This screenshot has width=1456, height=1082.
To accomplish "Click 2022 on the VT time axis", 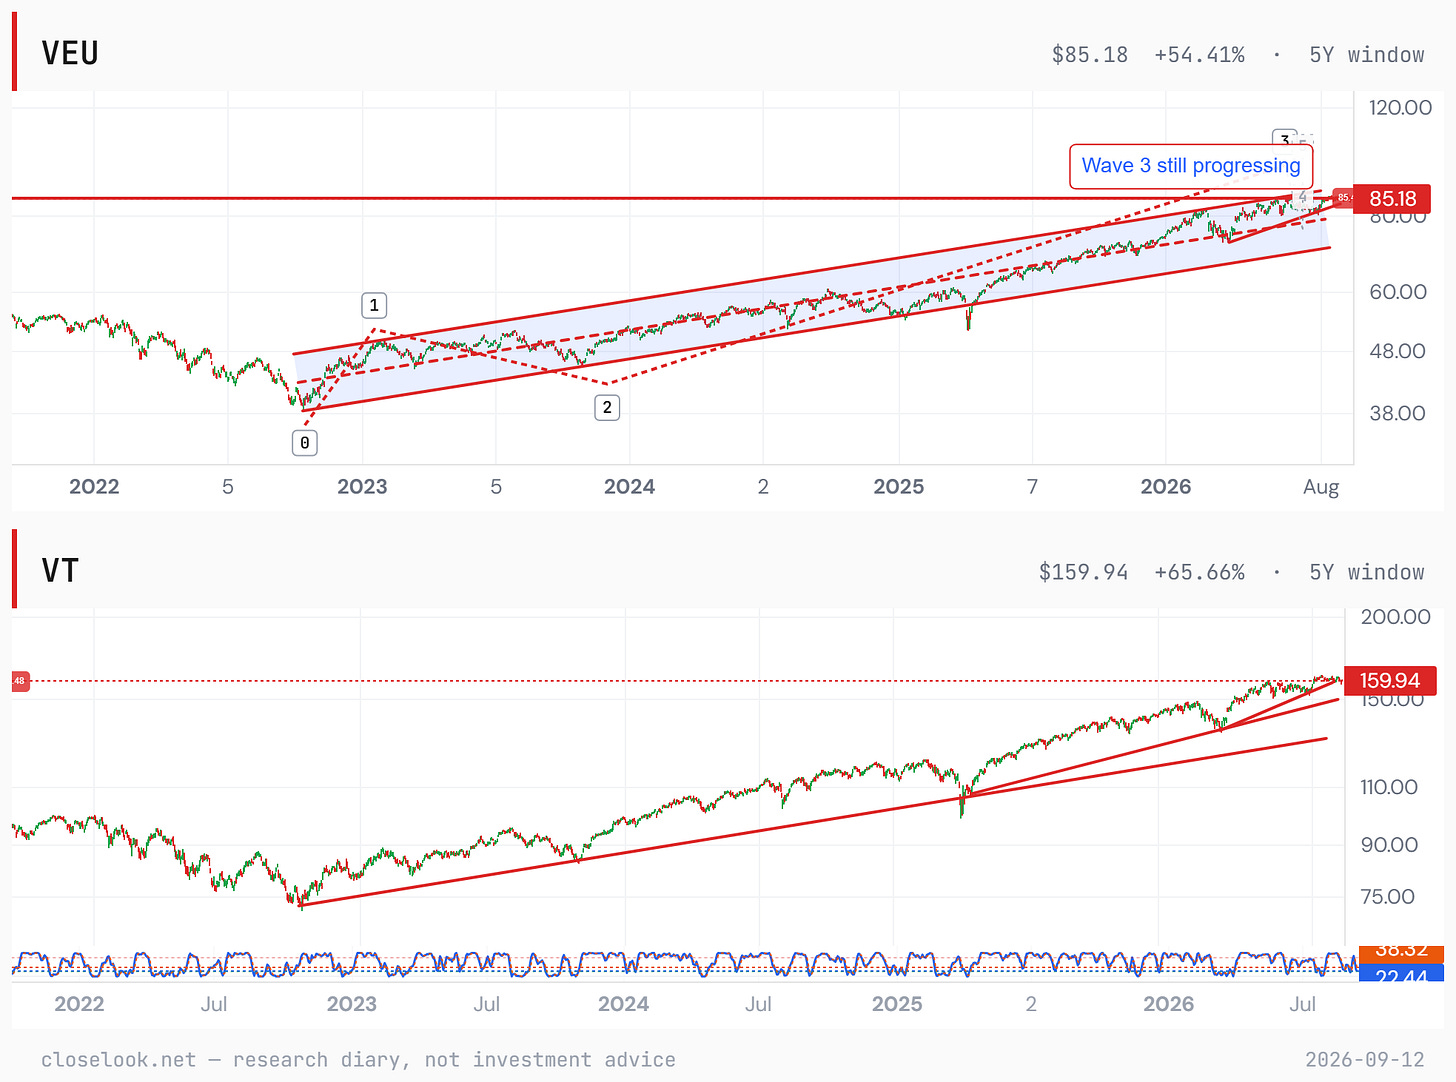I will [79, 1004].
